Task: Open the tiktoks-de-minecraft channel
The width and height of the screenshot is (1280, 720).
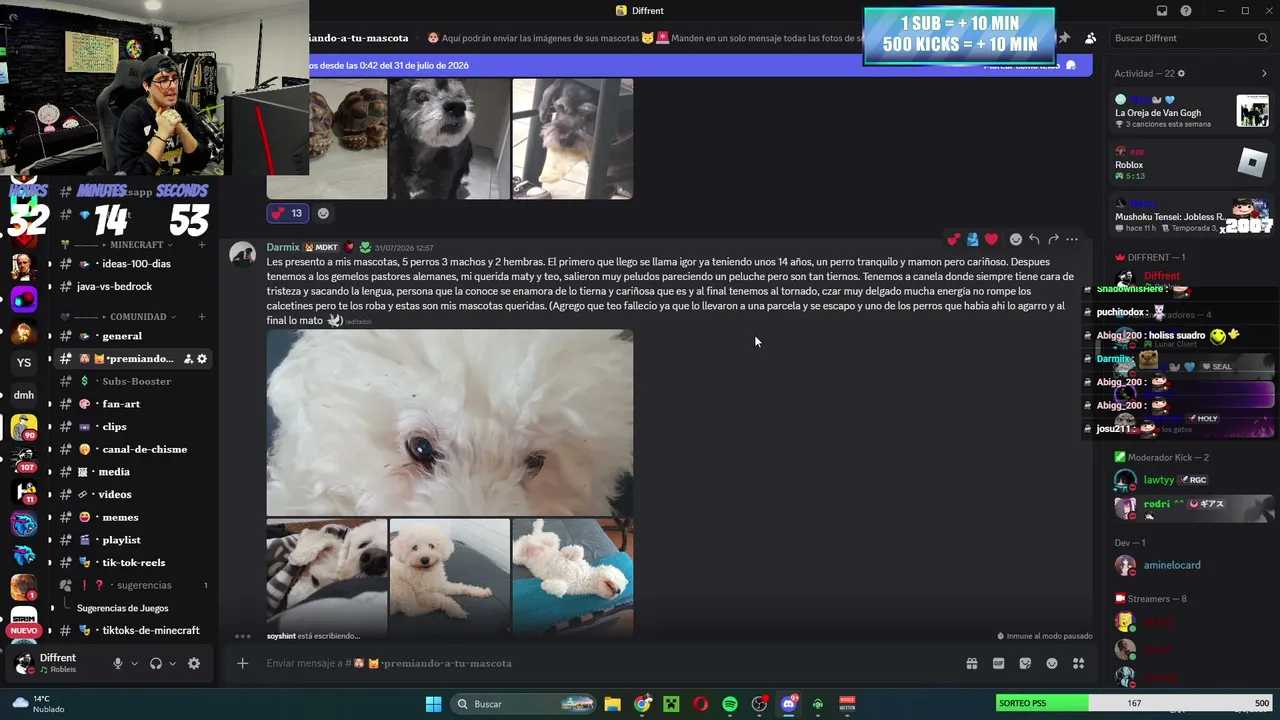Action: pyautogui.click(x=131, y=631)
